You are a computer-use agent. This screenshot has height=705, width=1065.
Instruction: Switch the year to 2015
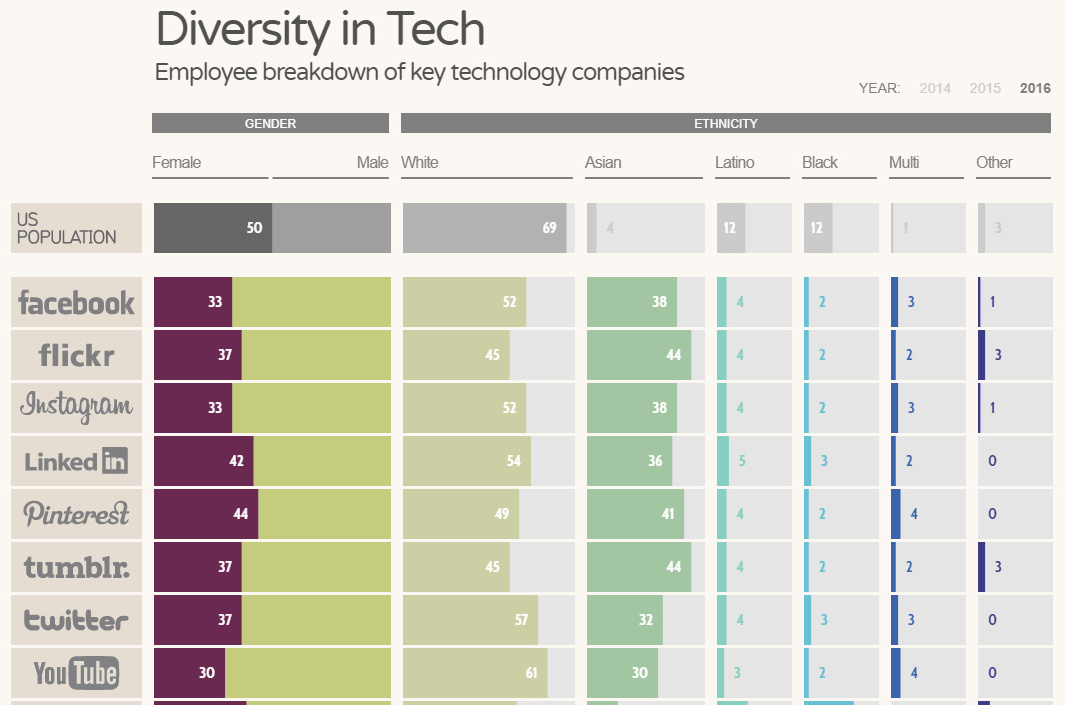pos(985,88)
